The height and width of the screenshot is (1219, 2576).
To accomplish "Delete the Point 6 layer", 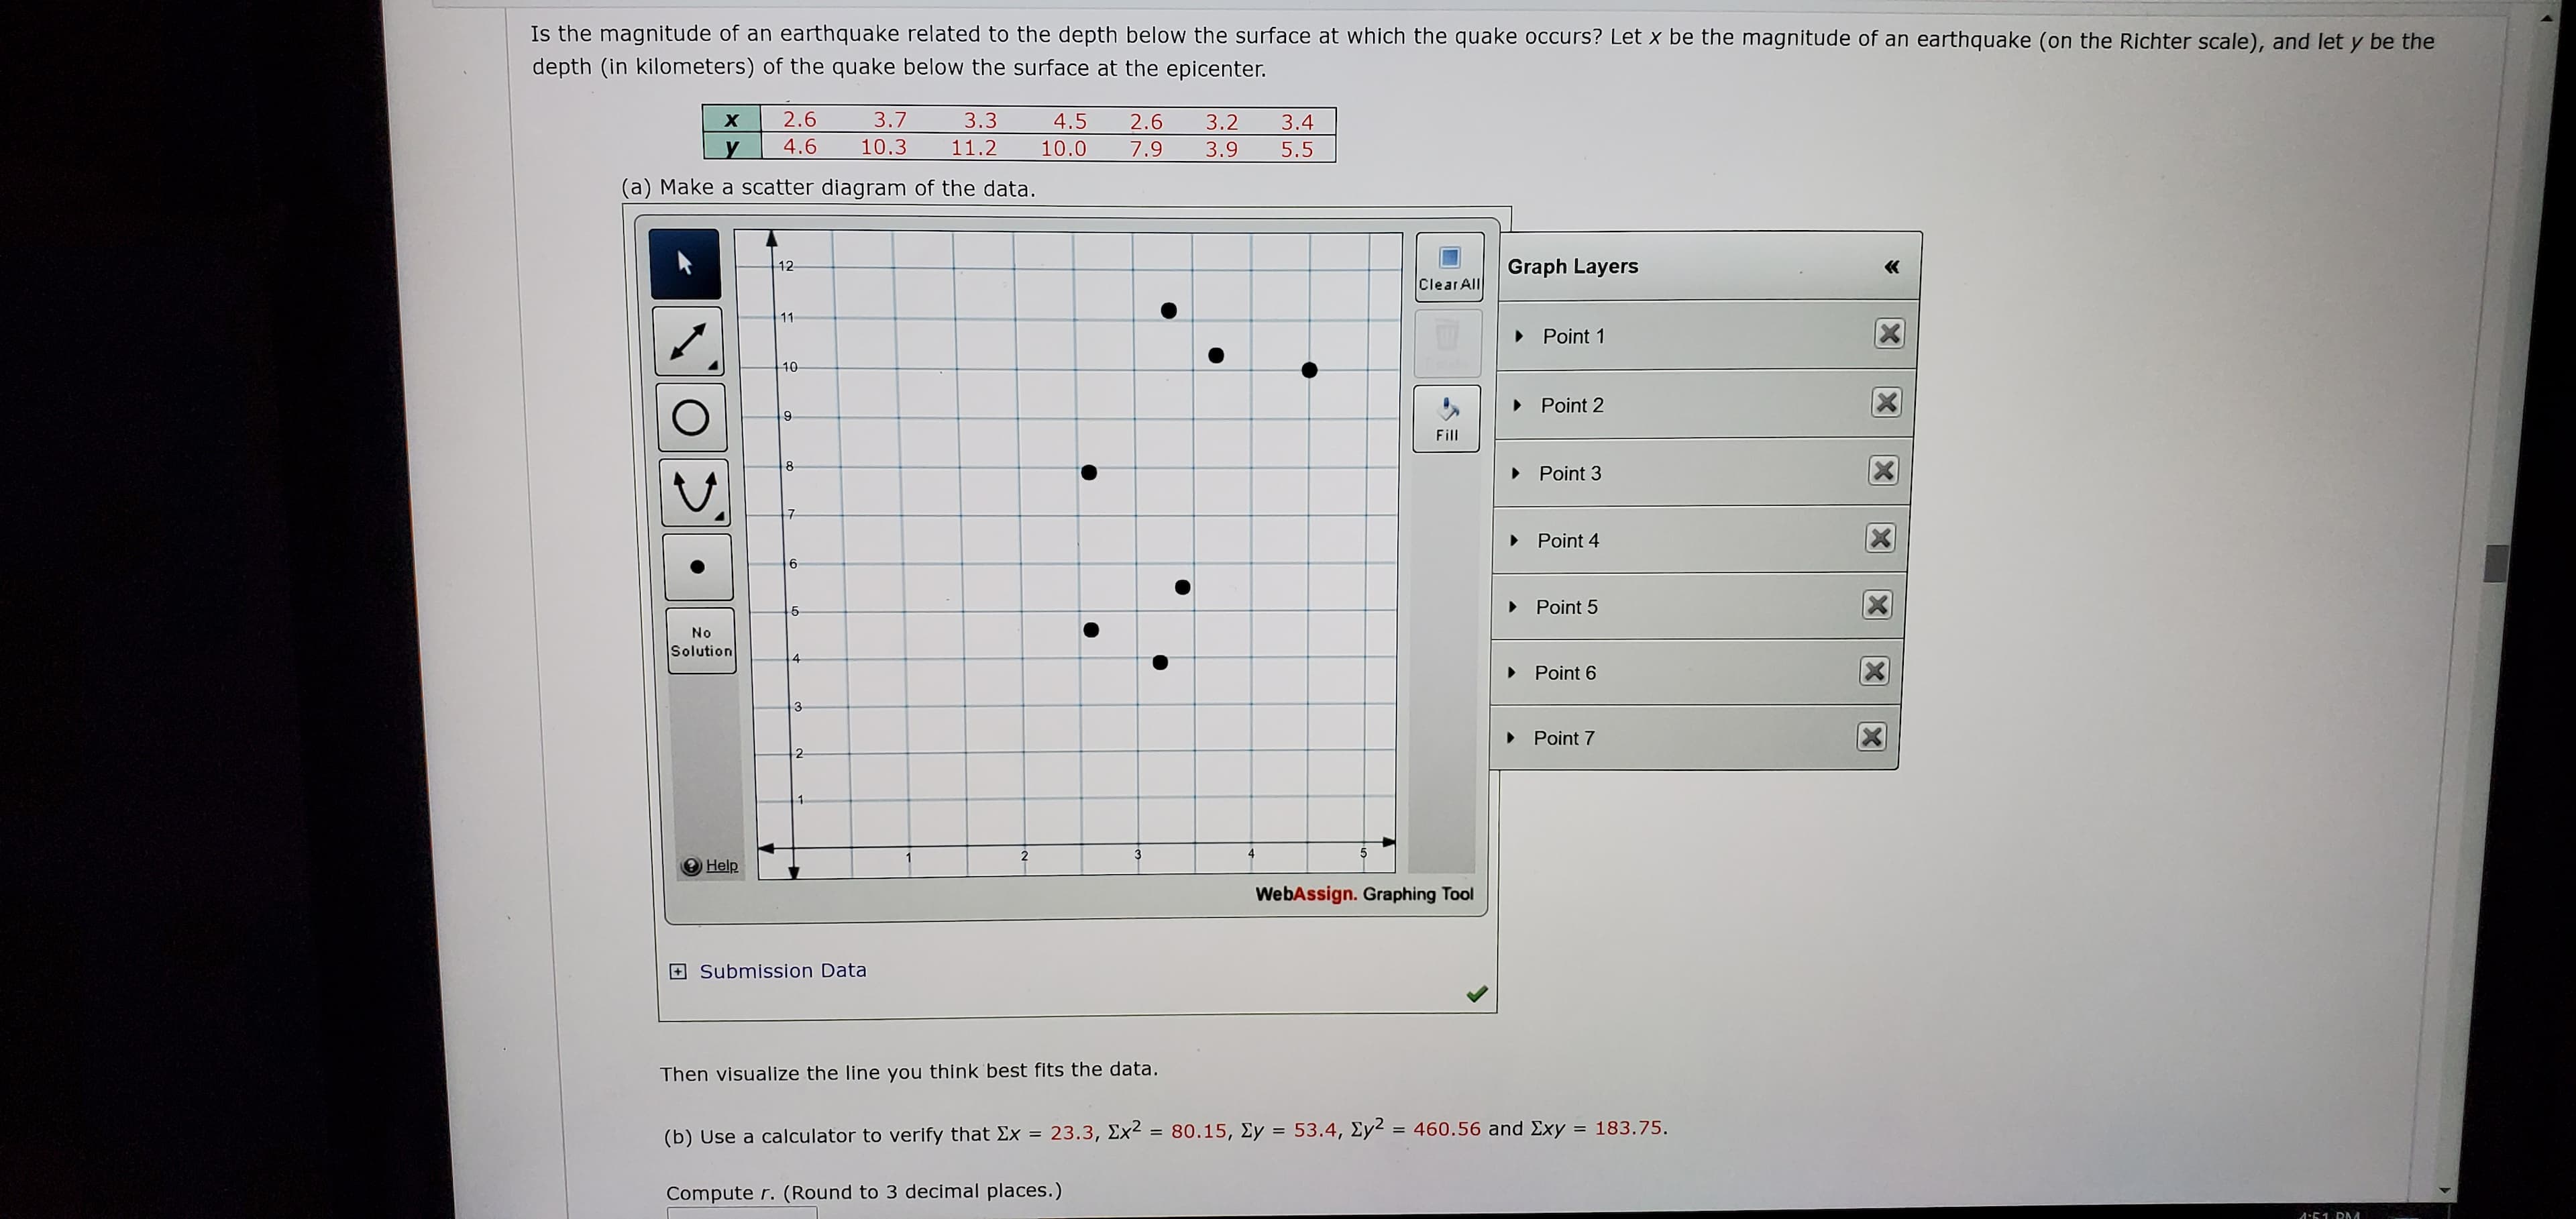I will click(x=1874, y=671).
